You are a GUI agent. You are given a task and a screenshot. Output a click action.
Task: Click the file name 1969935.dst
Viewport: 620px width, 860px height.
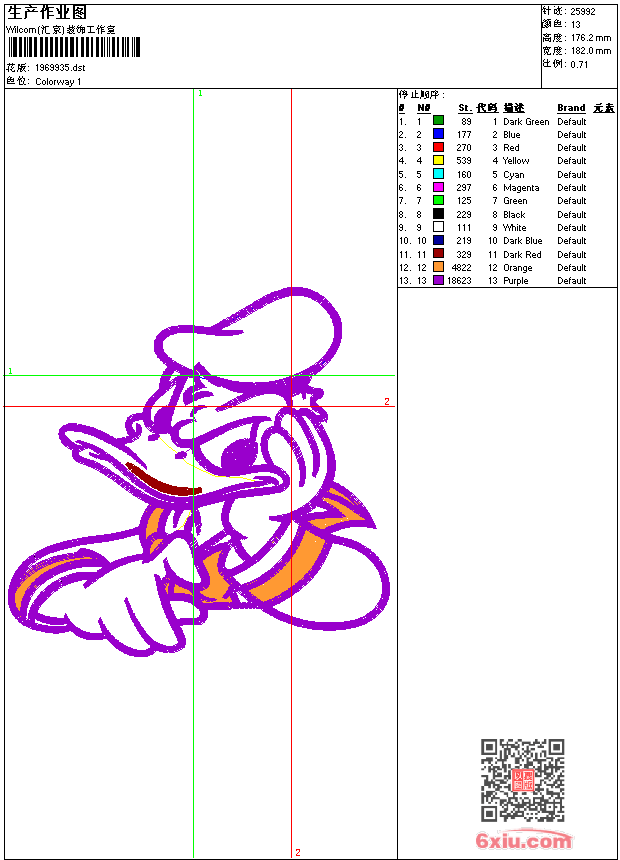(60, 68)
